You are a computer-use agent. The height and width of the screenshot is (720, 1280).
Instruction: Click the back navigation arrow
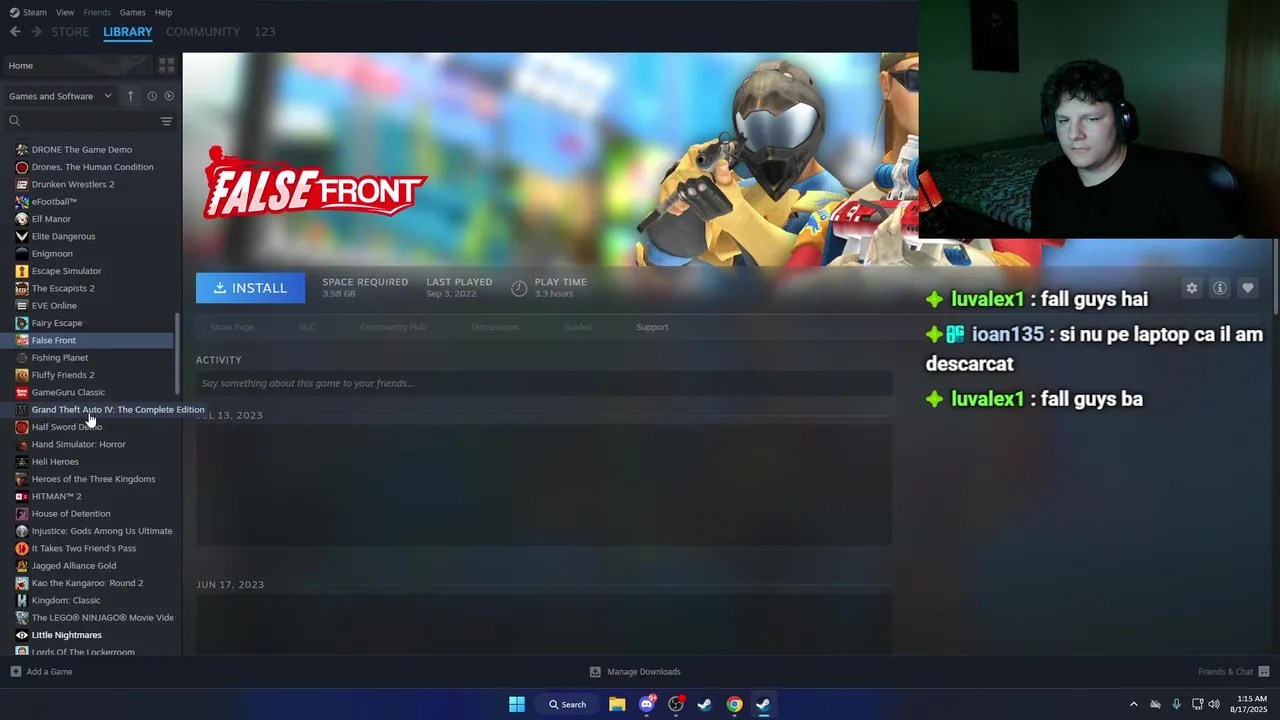tap(15, 32)
